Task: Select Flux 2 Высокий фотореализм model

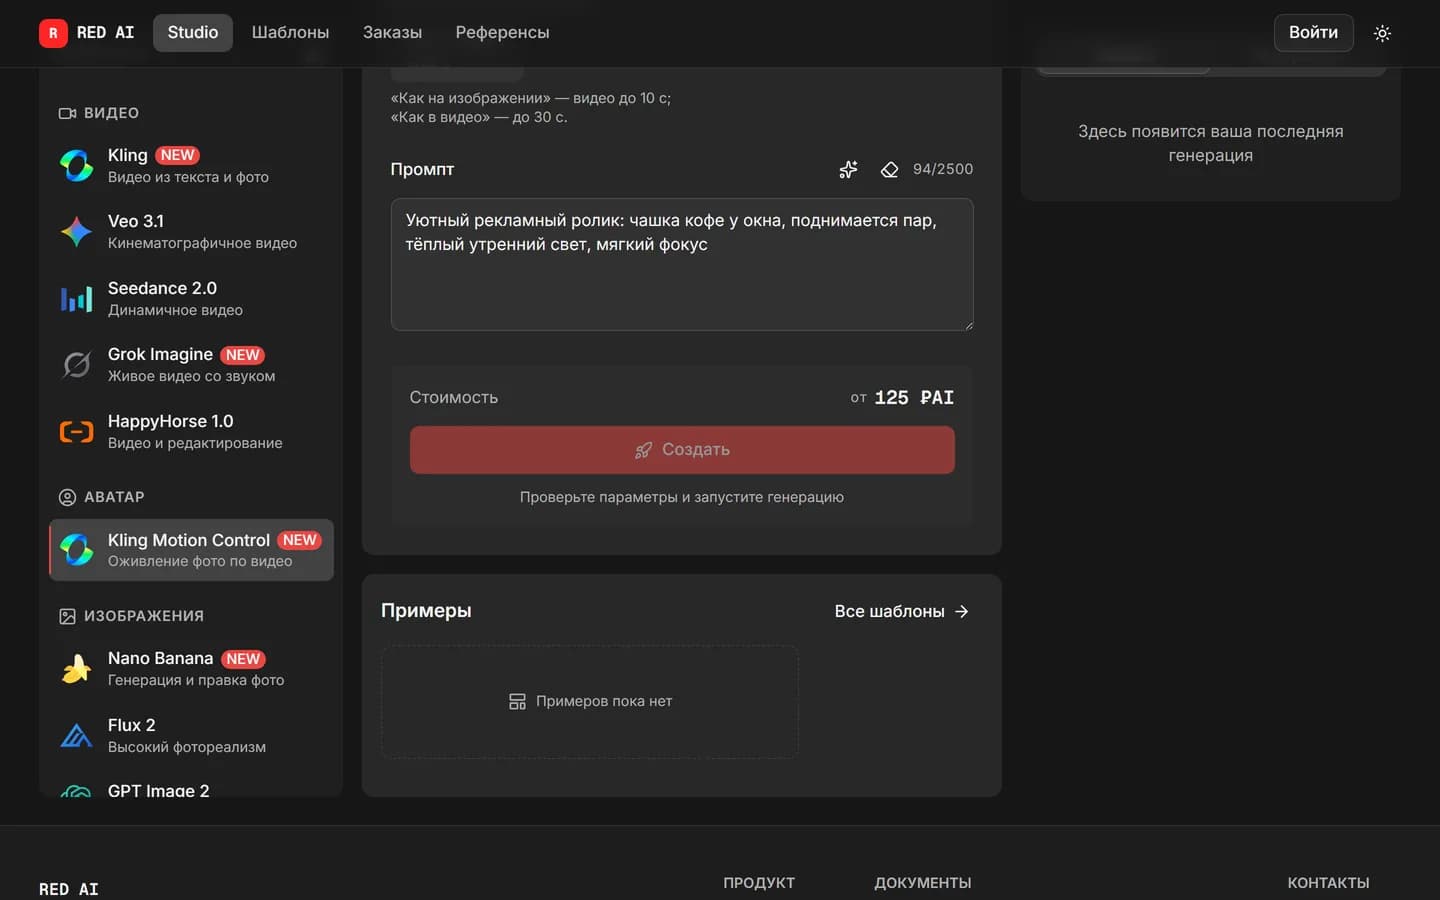Action: pyautogui.click(x=191, y=735)
